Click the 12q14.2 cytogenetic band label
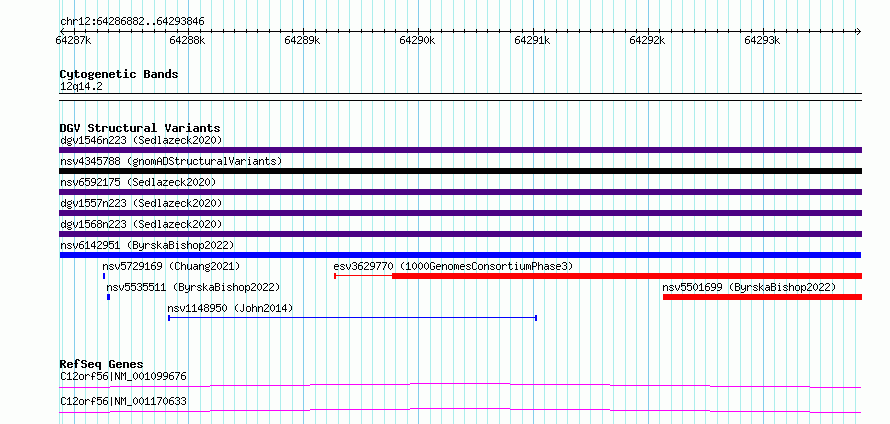Viewport: 890px width, 424px height. pos(81,87)
